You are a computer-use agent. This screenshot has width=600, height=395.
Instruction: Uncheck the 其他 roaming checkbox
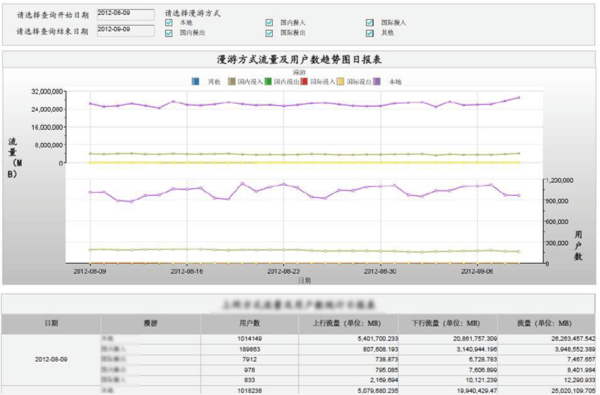pos(370,33)
